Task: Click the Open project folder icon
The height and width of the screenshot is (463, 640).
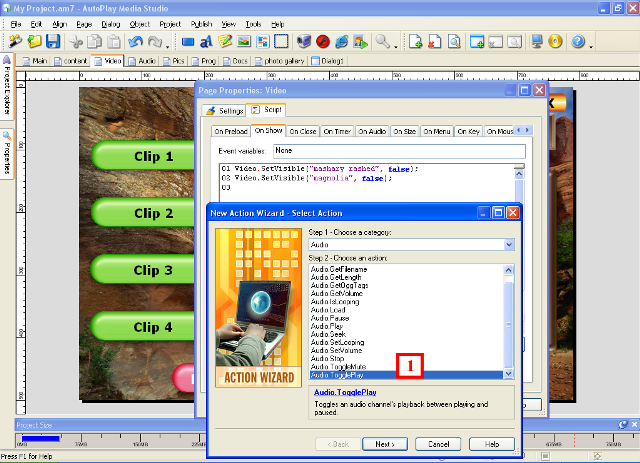Action: pyautogui.click(x=35, y=42)
